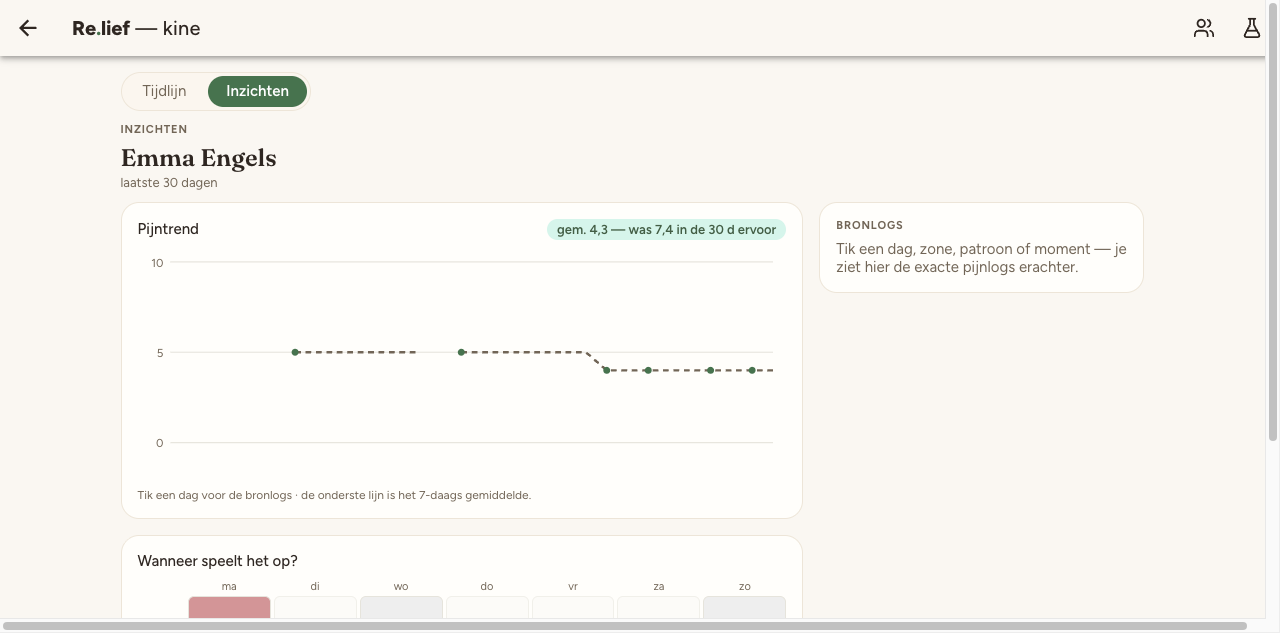Click the 'BRONLOGS' panel heading

click(x=869, y=226)
